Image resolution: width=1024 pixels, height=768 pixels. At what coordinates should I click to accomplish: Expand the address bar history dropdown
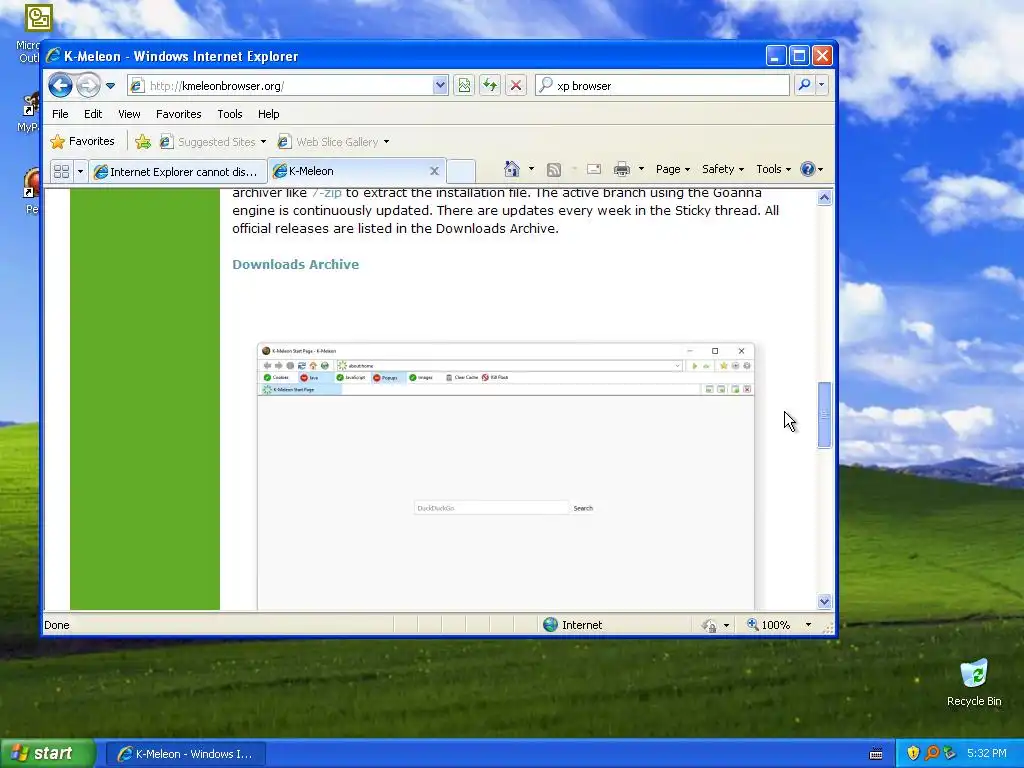(440, 86)
